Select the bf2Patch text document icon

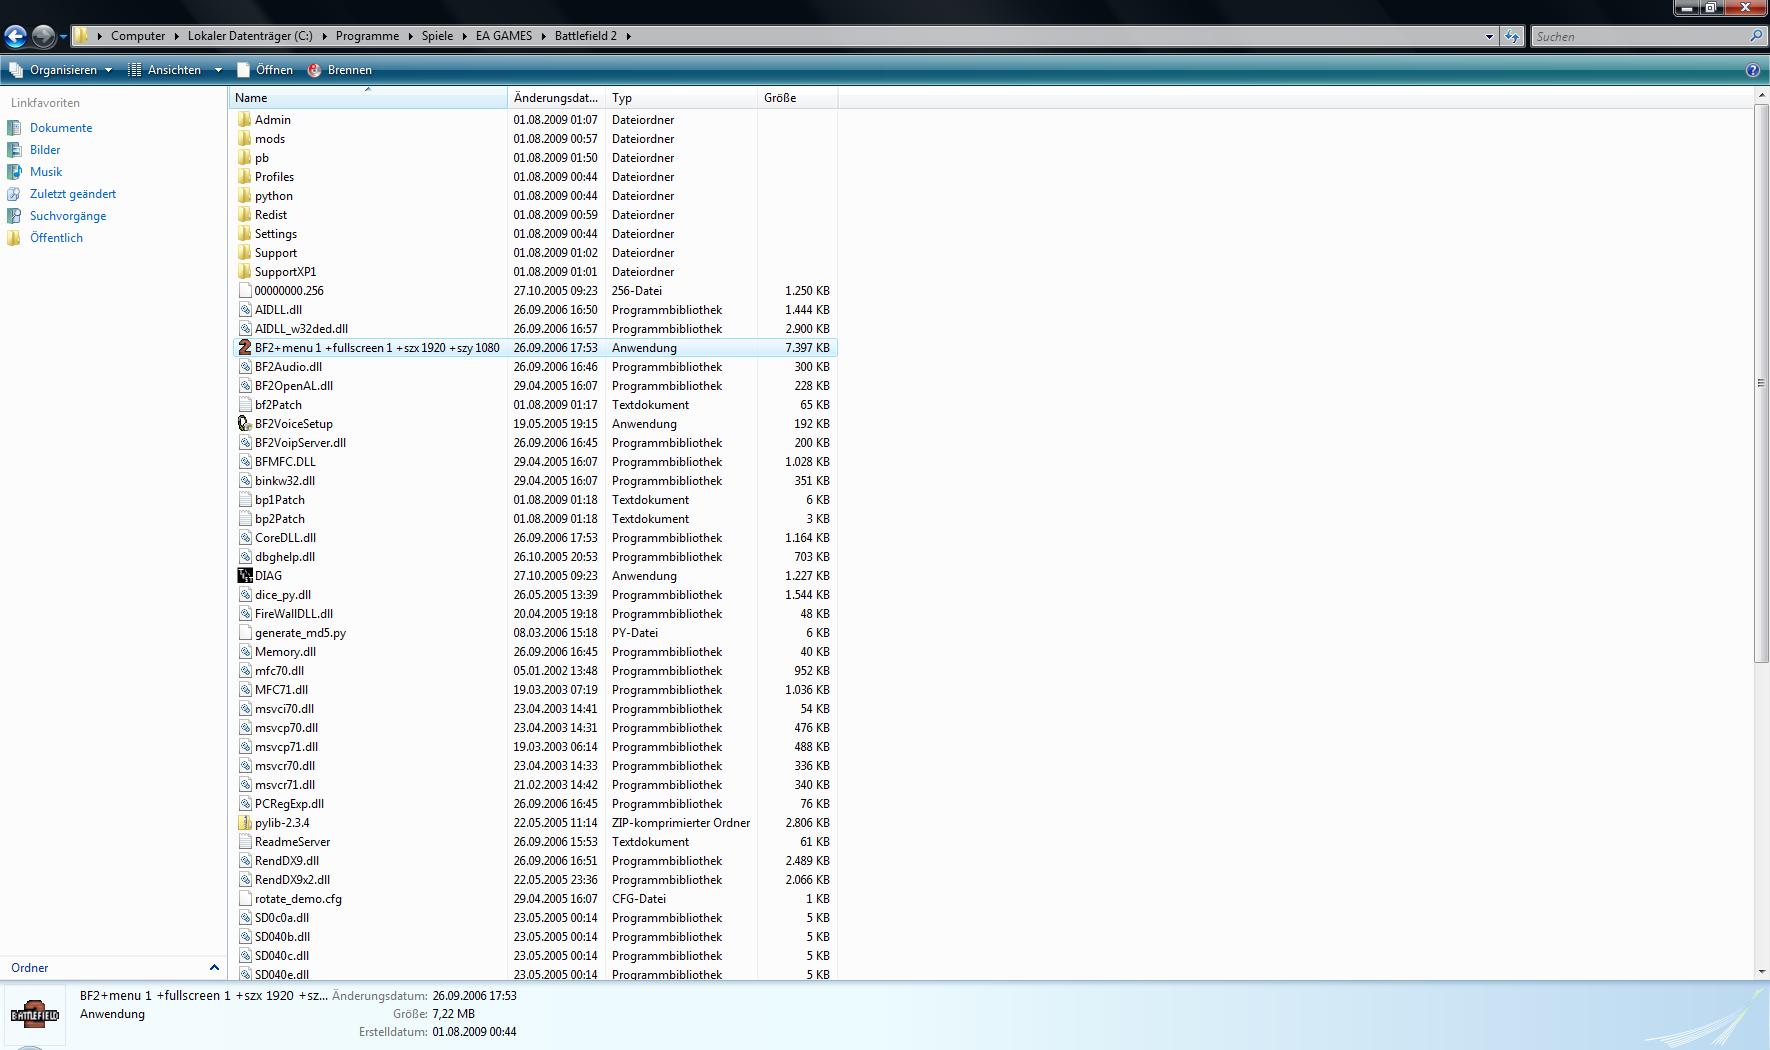click(245, 405)
